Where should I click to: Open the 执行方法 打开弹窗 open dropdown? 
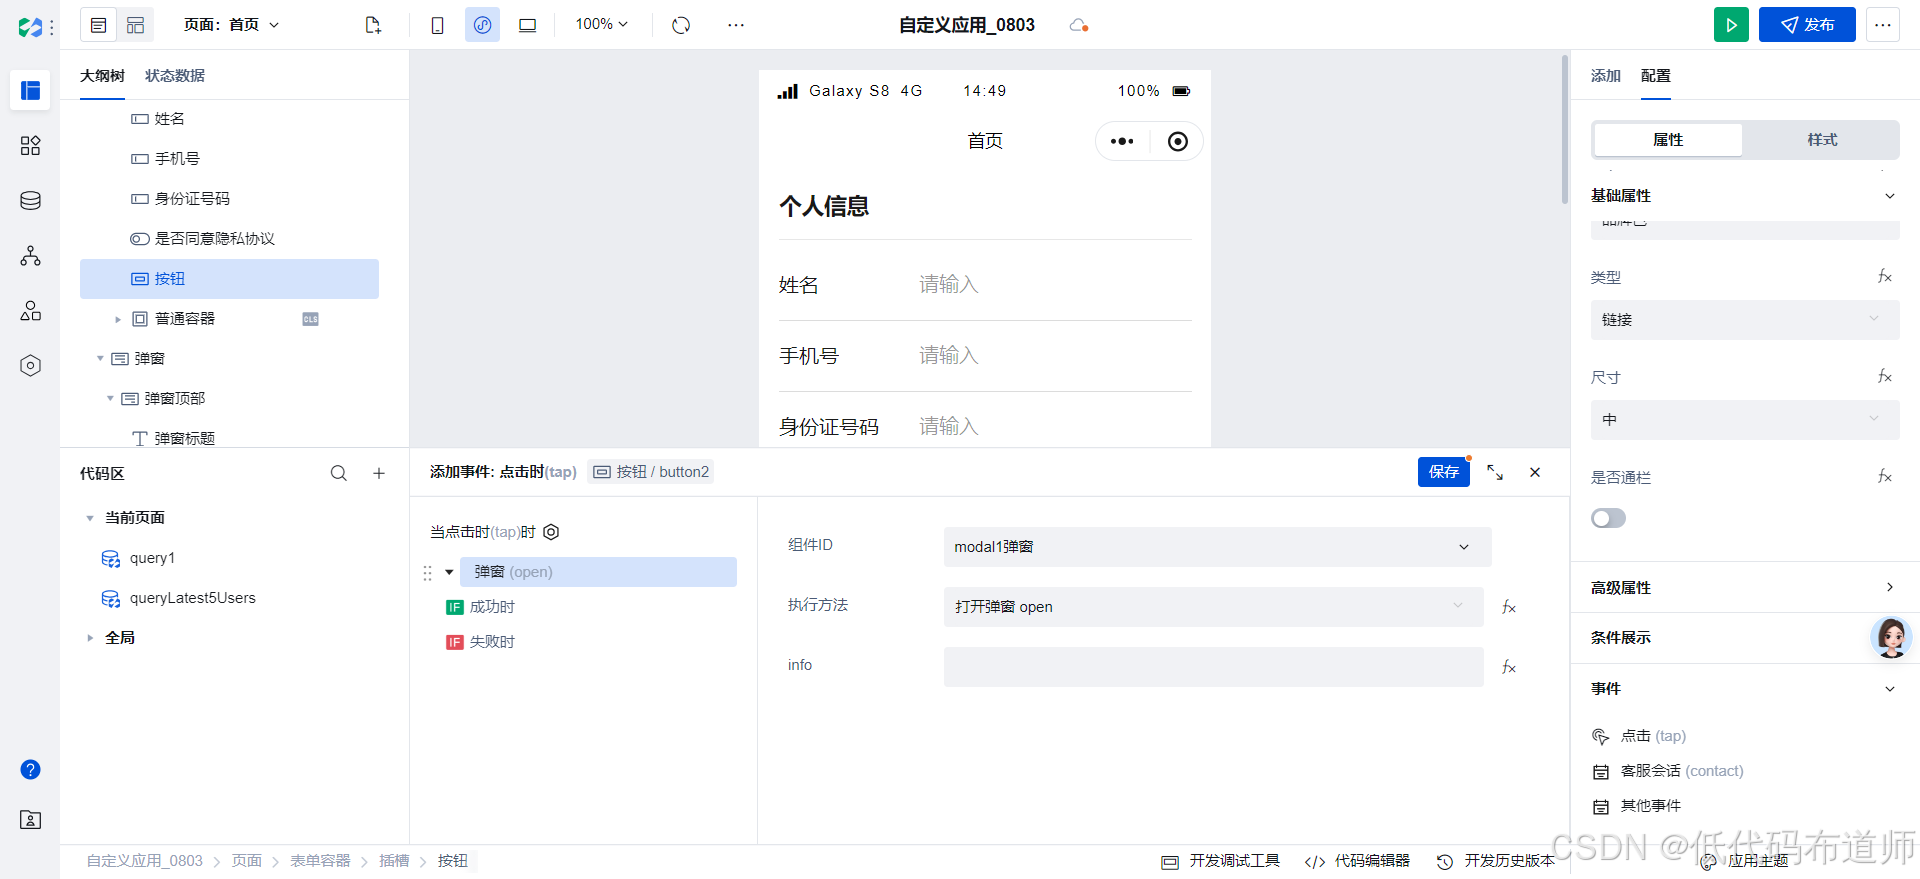click(x=1213, y=607)
